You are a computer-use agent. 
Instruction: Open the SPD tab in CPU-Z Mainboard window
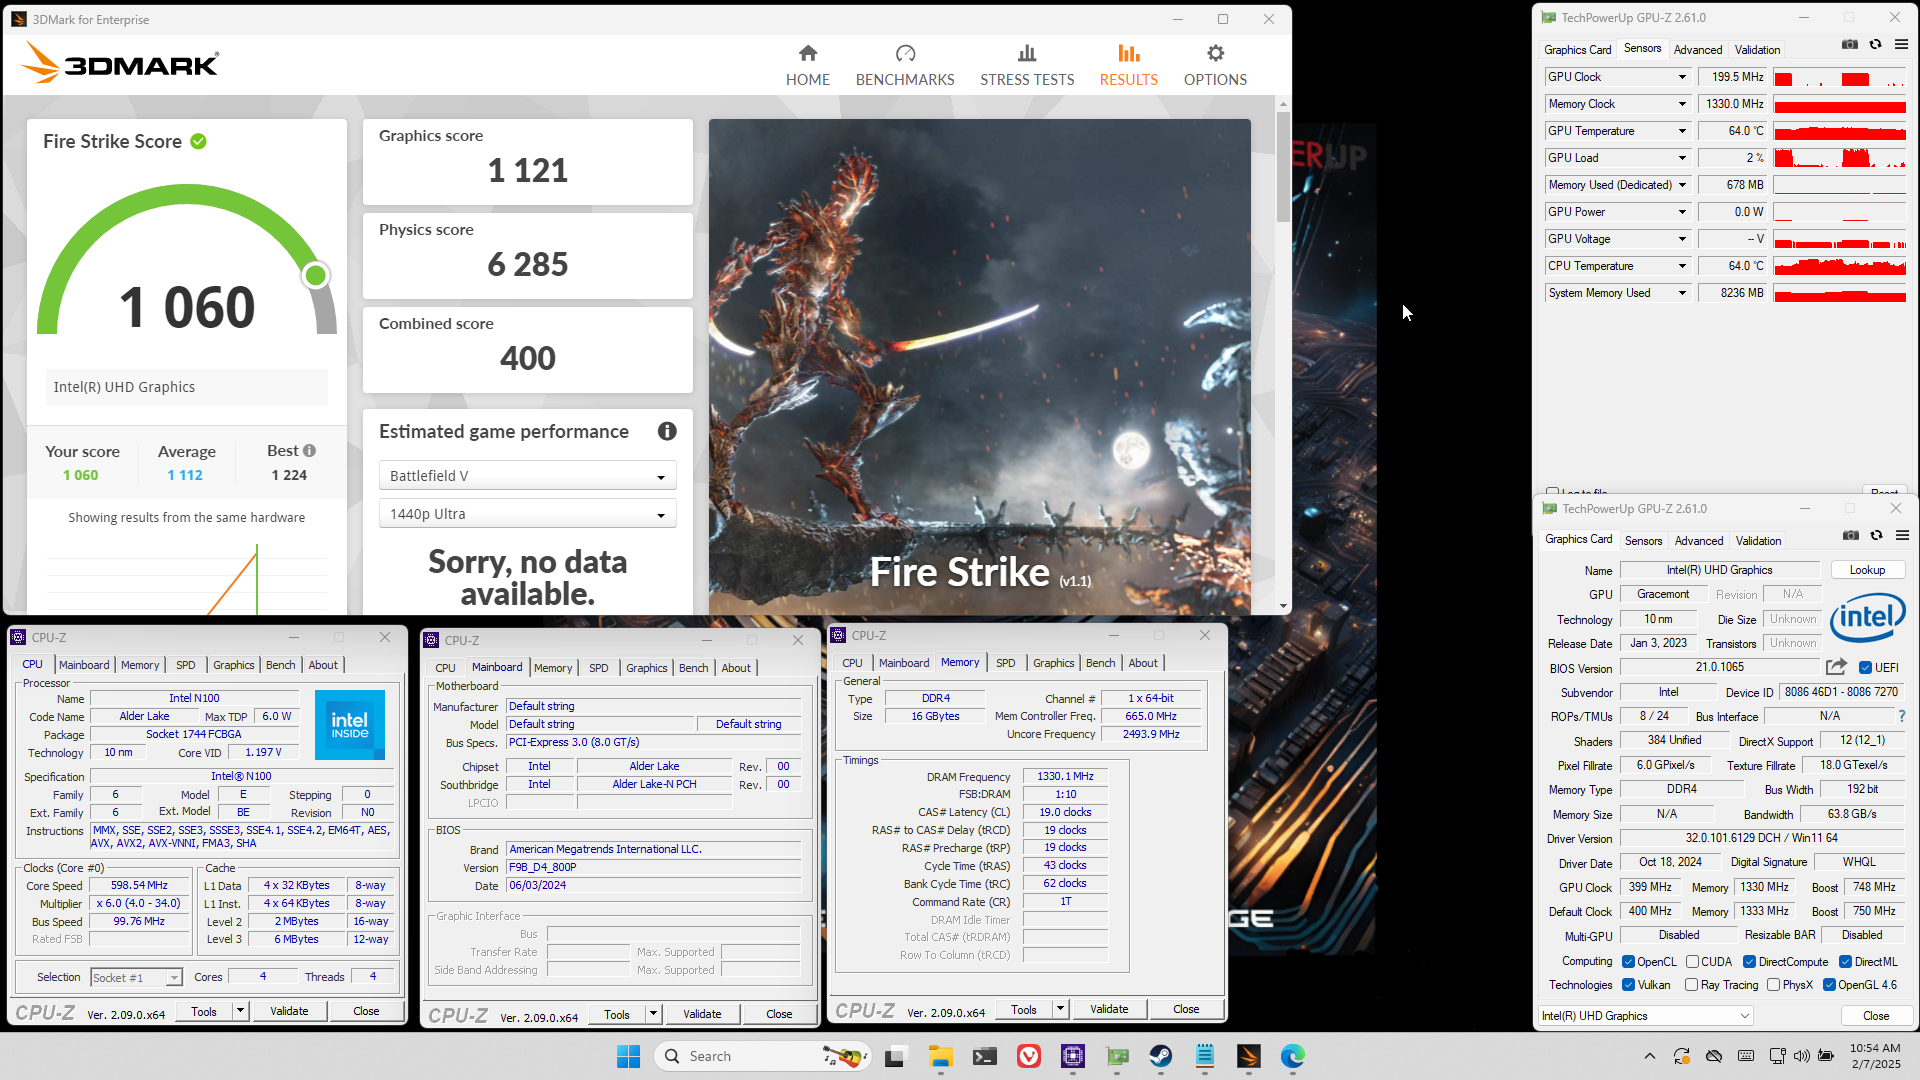point(598,668)
